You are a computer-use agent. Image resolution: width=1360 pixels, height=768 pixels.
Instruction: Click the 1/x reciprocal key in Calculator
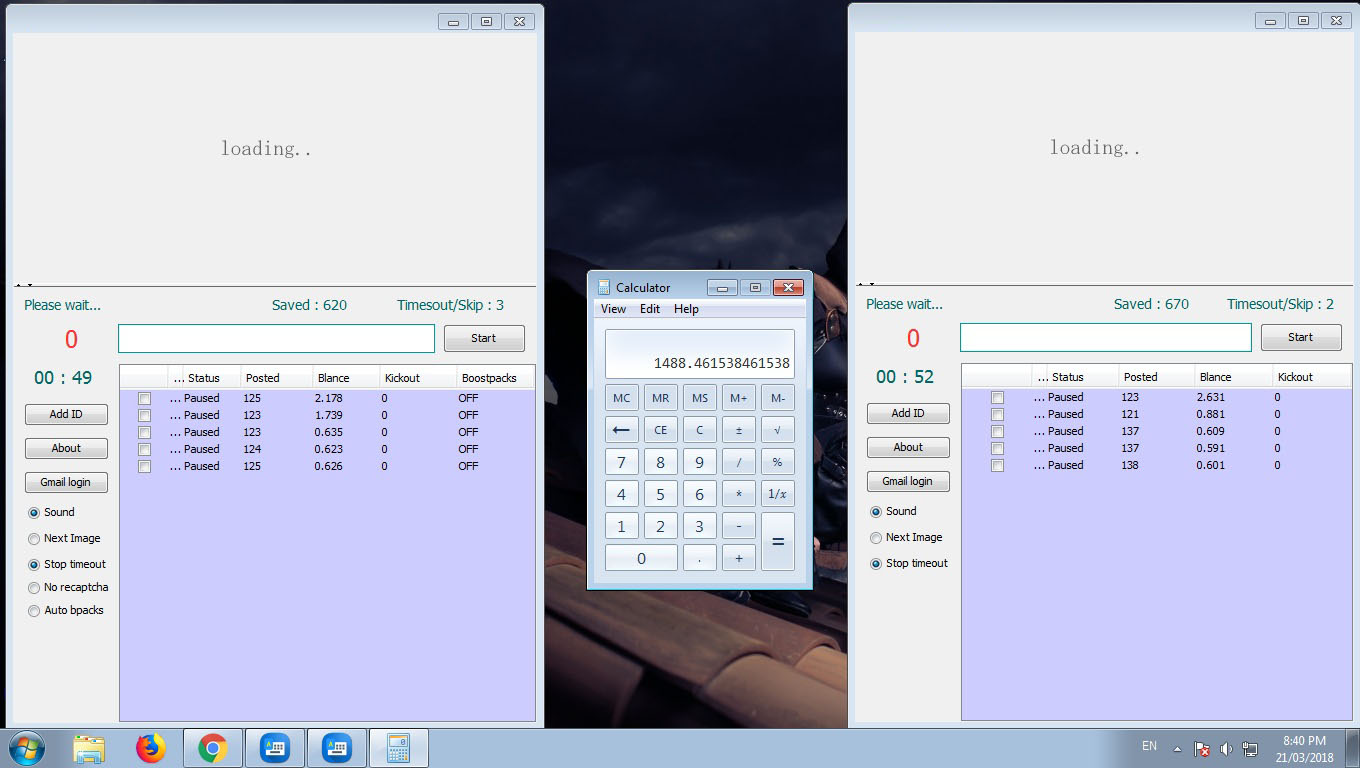(777, 494)
